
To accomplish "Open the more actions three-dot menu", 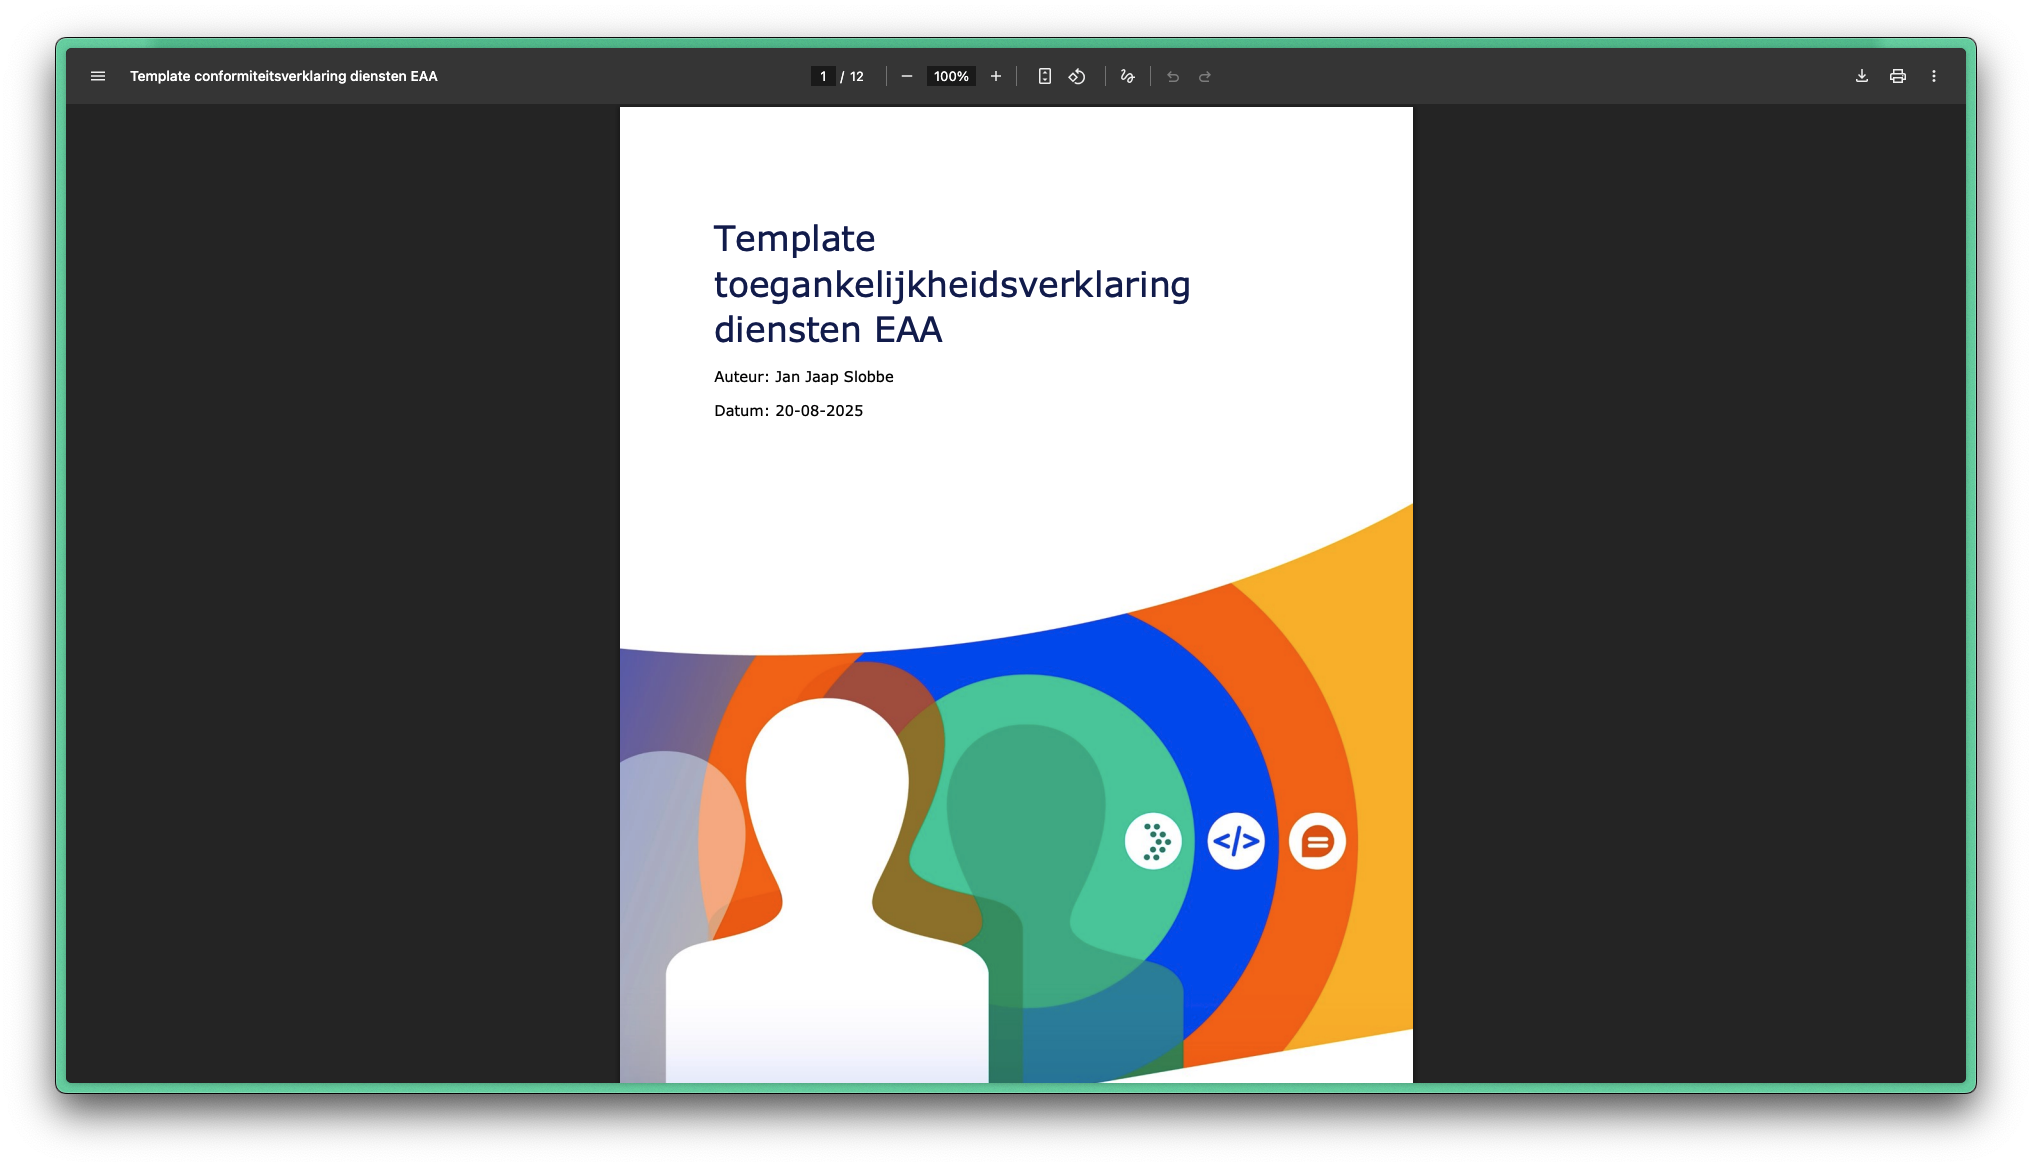I will click(1934, 76).
